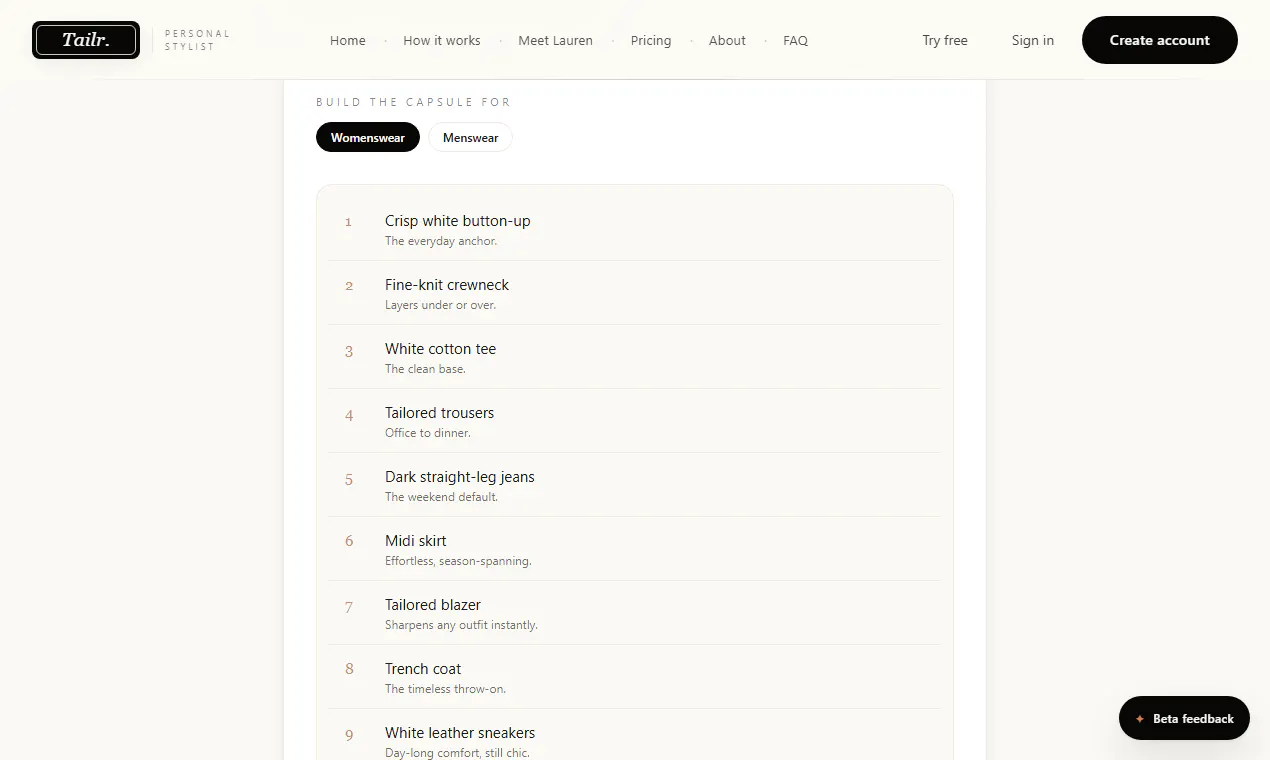Select the Fine-knit crewneck item
Image resolution: width=1270 pixels, height=760 pixels.
(x=634, y=293)
